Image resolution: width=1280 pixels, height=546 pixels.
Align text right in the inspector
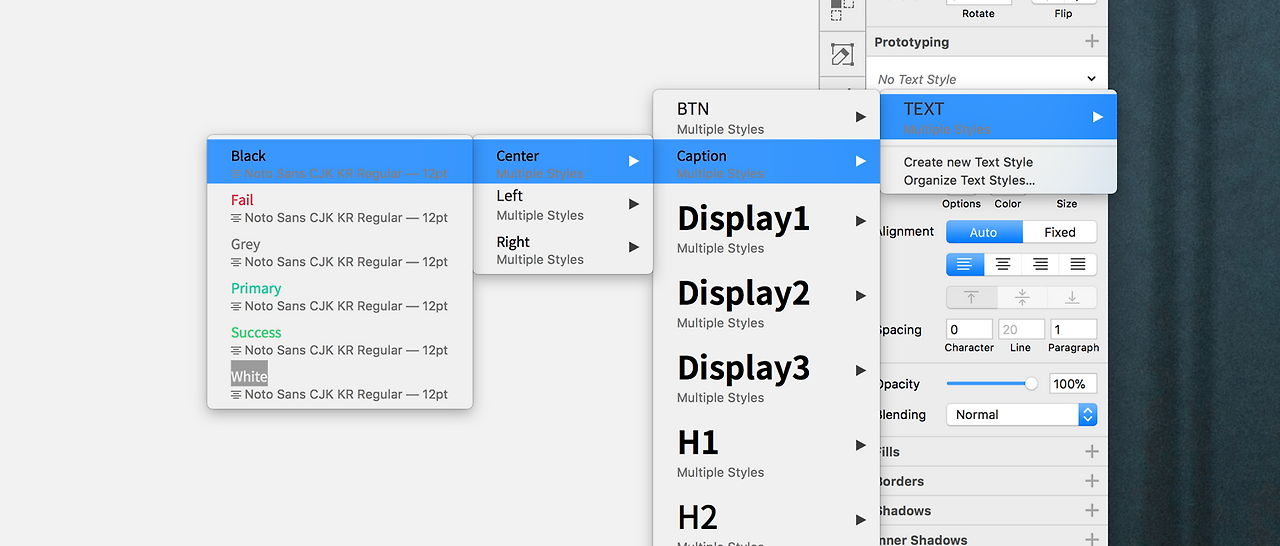(1041, 264)
